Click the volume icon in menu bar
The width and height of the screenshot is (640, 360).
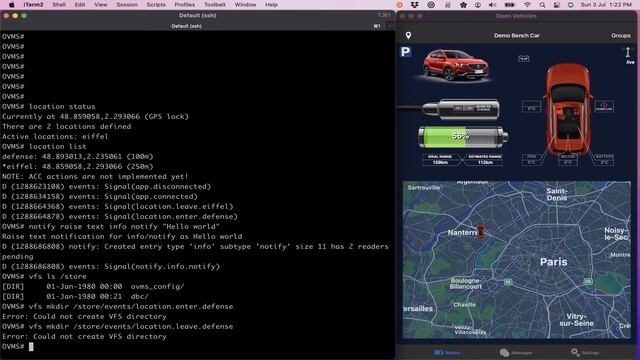pos(493,4)
